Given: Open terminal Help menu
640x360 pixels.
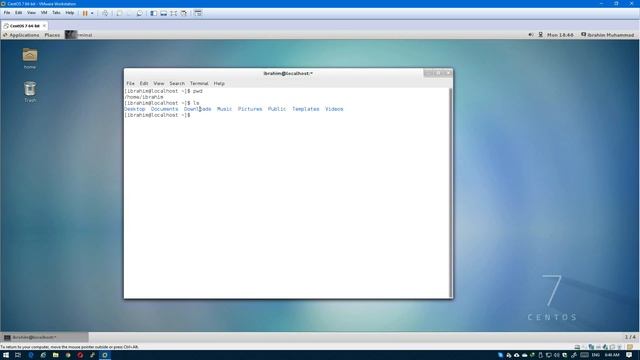Looking at the screenshot, I should pyautogui.click(x=219, y=83).
